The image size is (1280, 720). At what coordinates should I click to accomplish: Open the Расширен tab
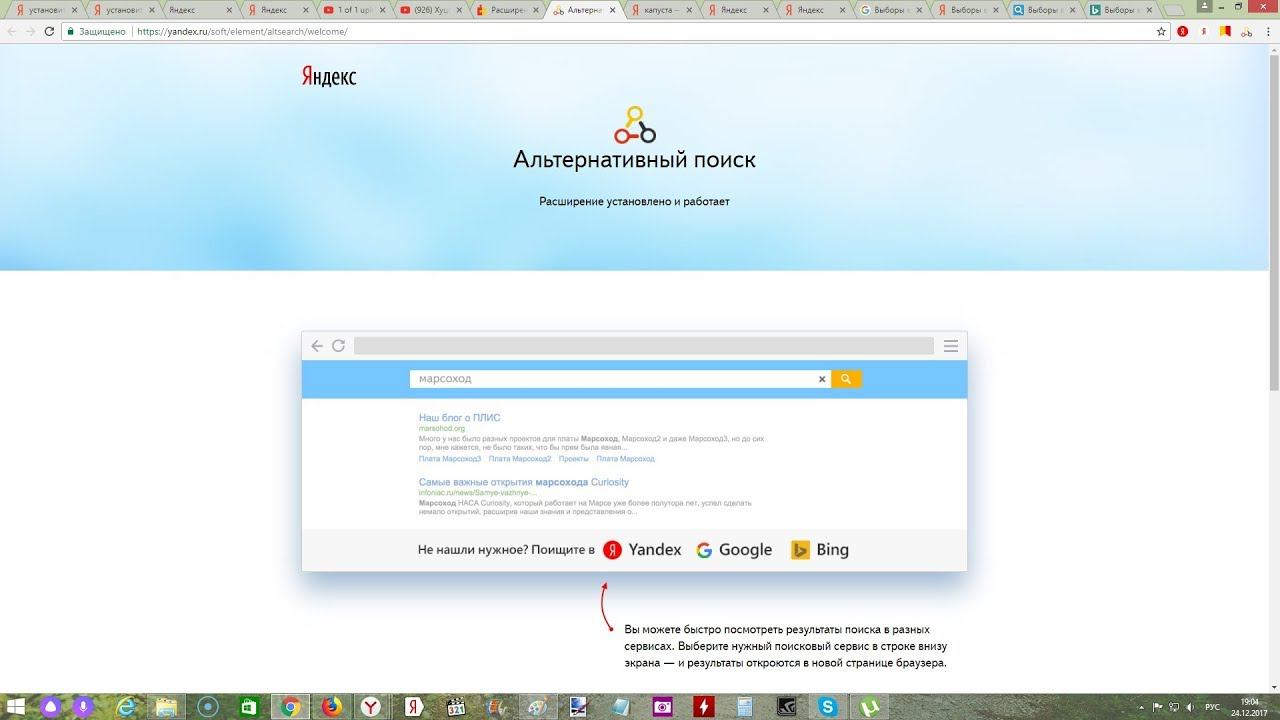[x=507, y=10]
